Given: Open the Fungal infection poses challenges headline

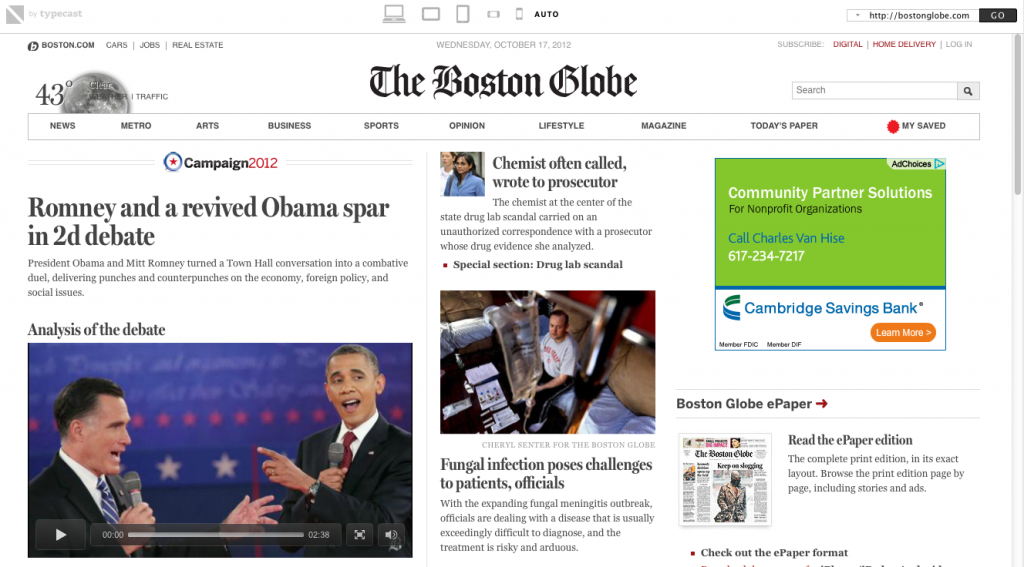Looking at the screenshot, I should coord(546,474).
